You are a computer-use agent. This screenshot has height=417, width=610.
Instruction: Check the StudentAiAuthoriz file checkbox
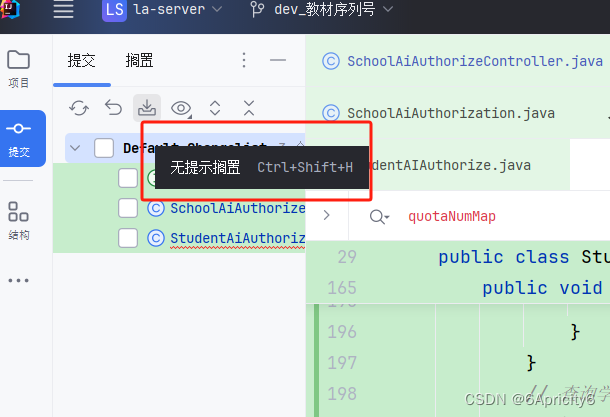pos(128,238)
